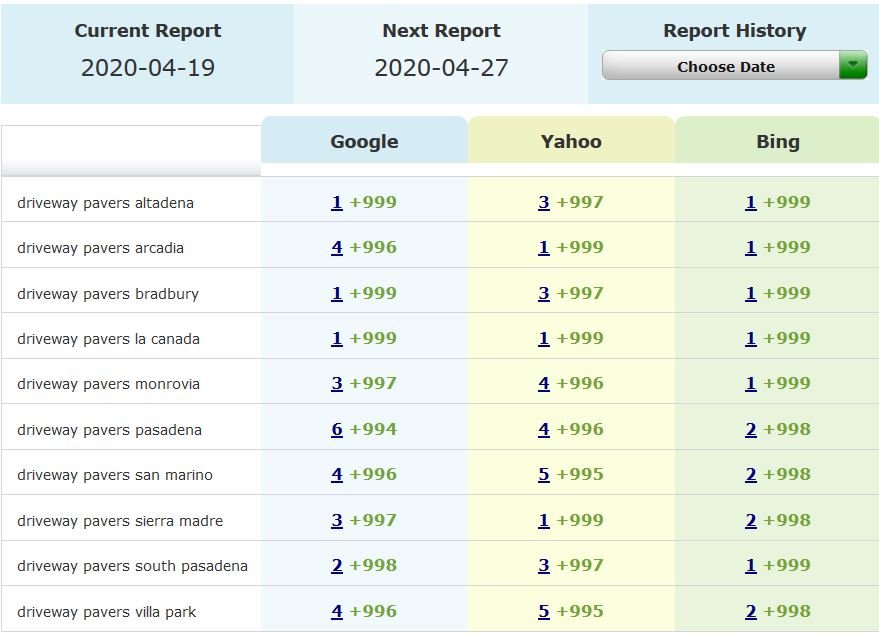Click the Current Report date 2020-04-19
This screenshot has width=879, height=635.
pos(148,68)
